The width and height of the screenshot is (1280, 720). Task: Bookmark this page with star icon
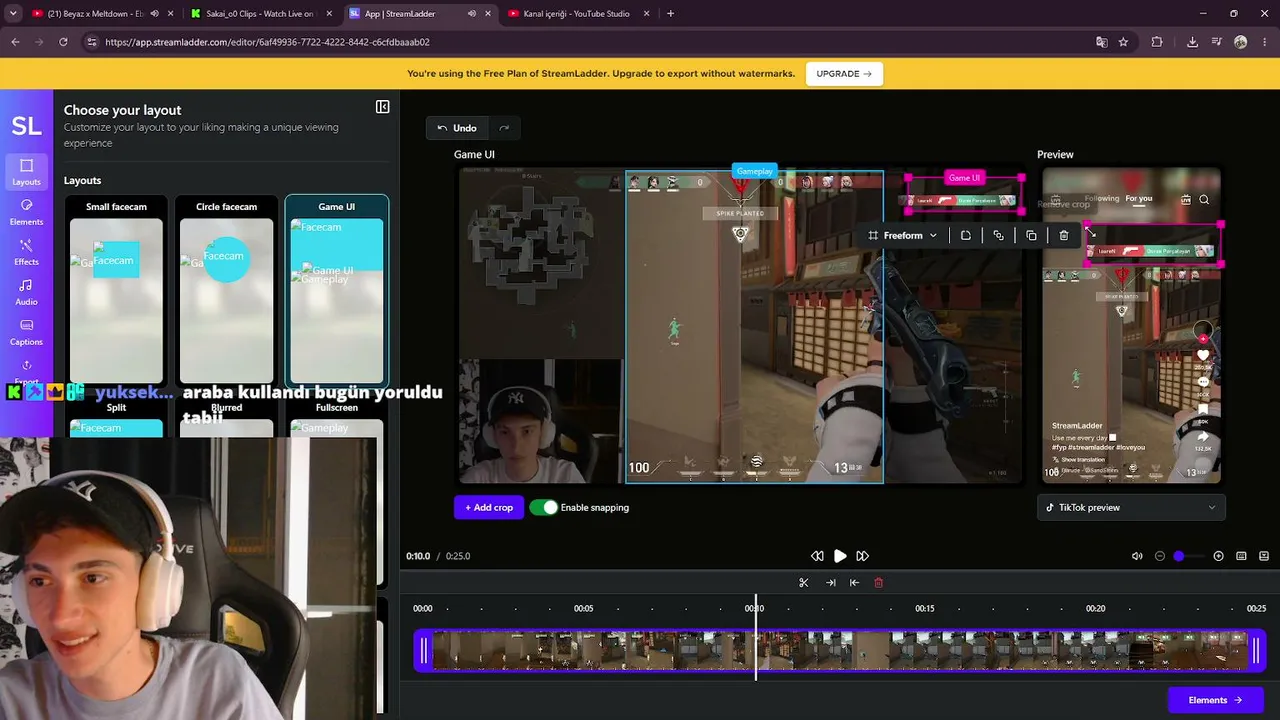pyautogui.click(x=1123, y=42)
